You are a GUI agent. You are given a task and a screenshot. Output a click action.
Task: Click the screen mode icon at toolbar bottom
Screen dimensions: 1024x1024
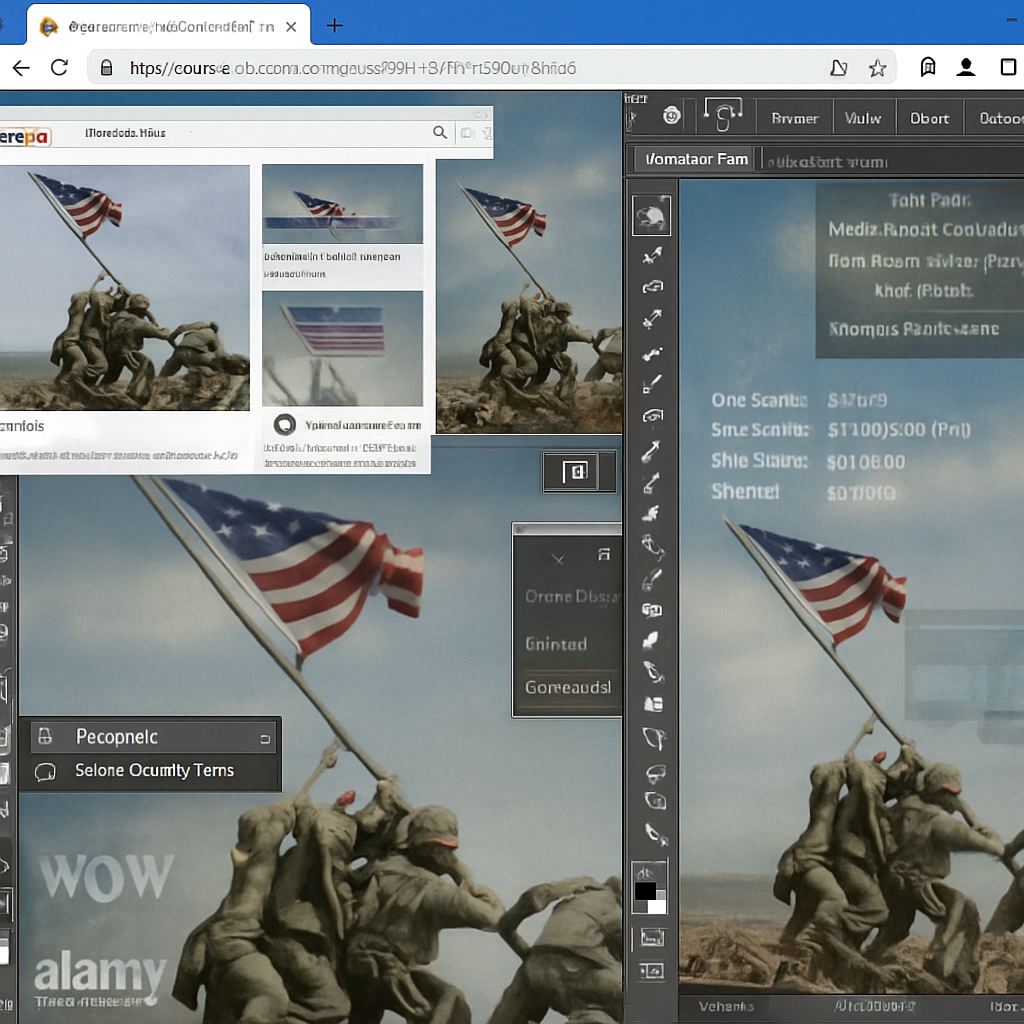(651, 970)
